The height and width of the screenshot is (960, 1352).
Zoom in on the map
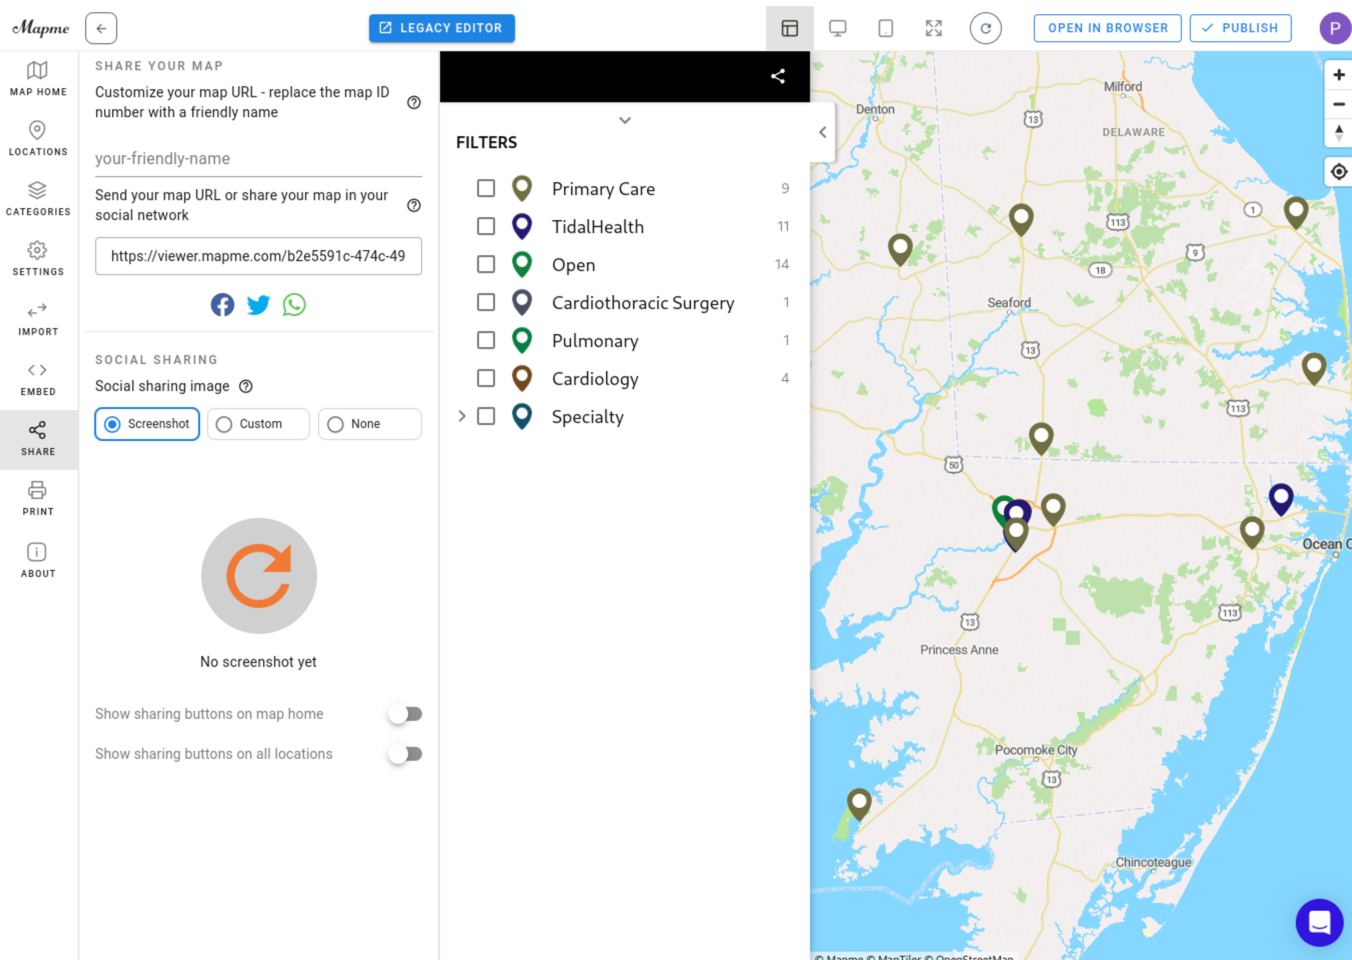1338,75
